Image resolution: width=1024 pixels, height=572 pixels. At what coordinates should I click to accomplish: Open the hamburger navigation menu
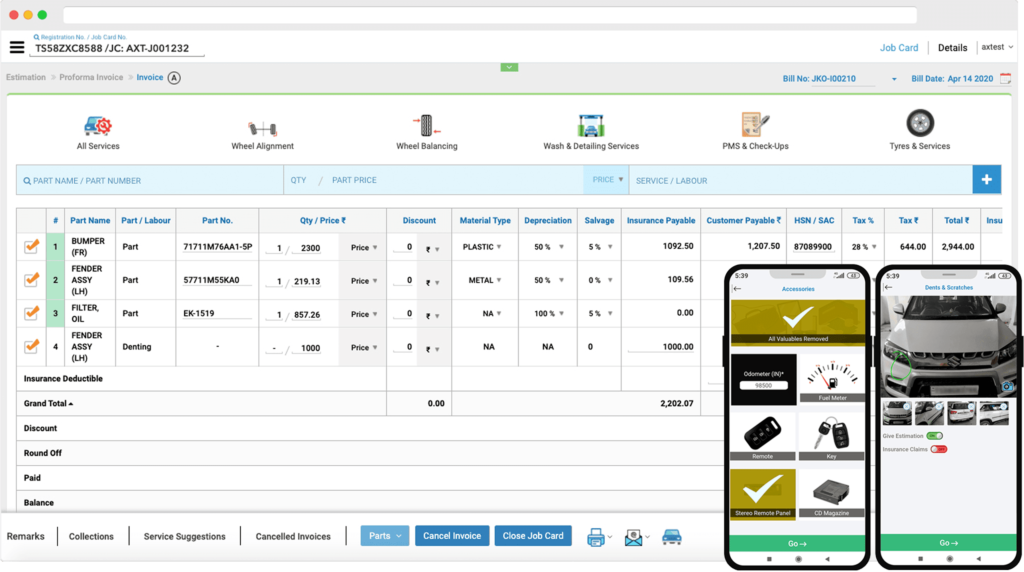coord(17,47)
